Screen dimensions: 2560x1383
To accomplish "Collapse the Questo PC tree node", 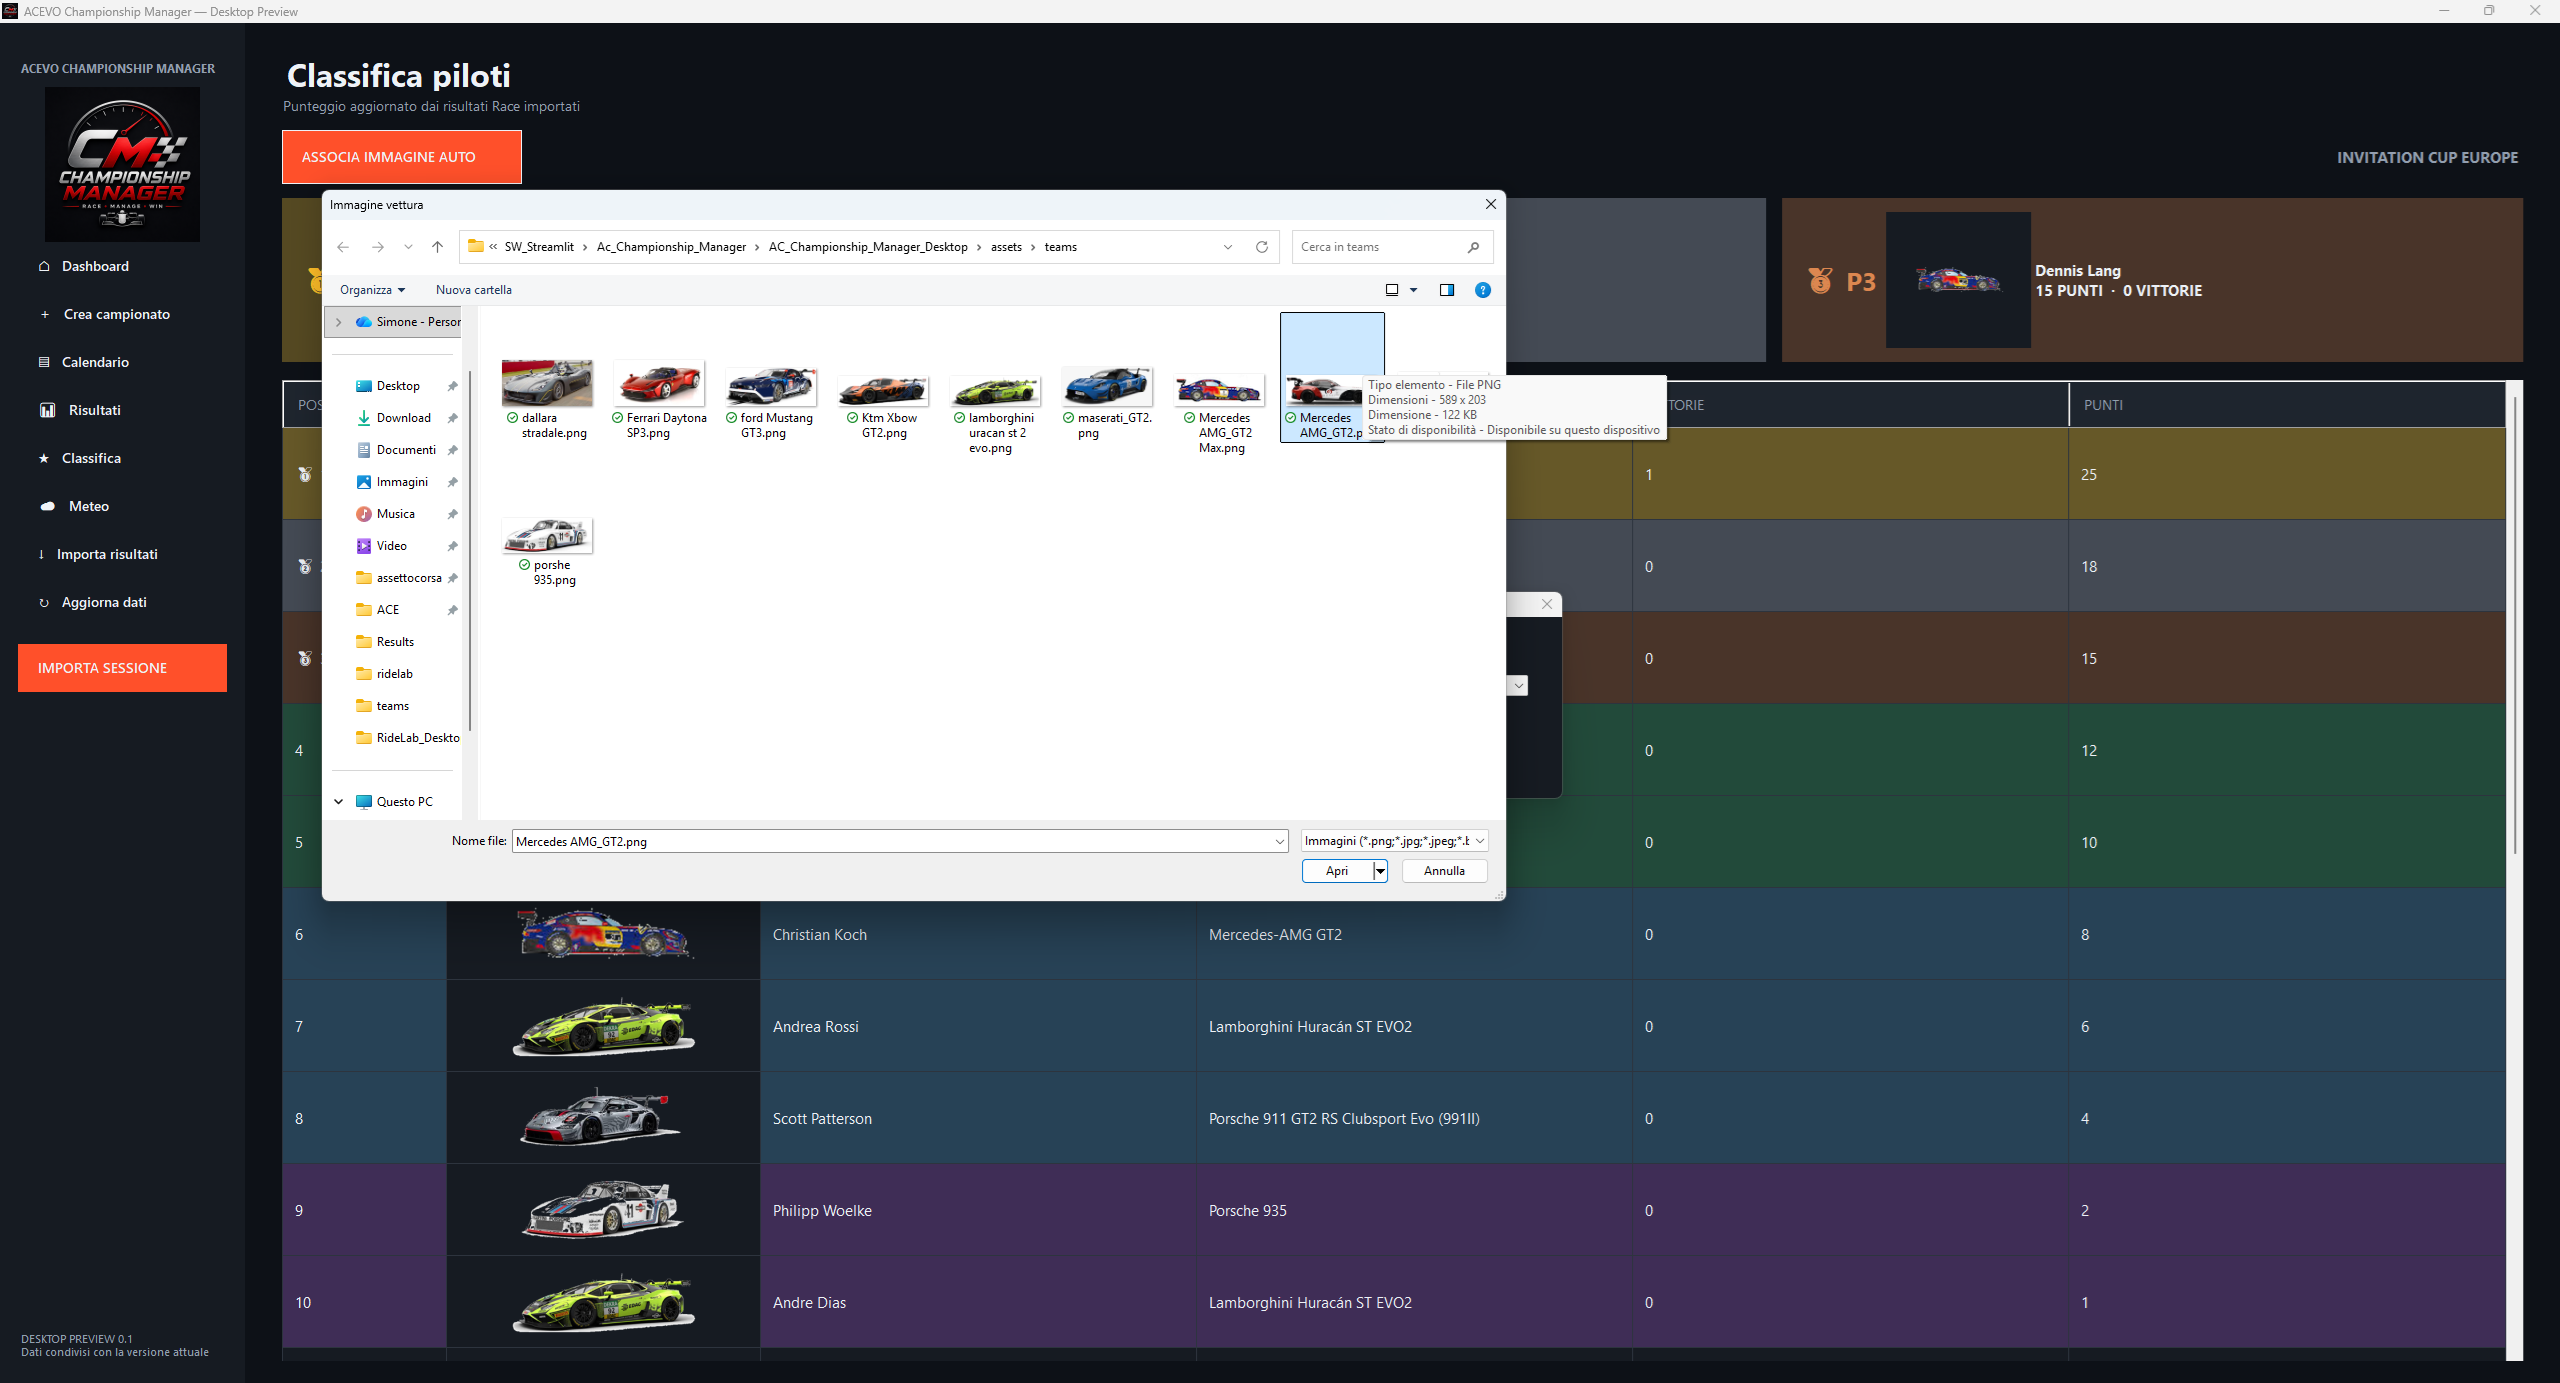I will [339, 802].
